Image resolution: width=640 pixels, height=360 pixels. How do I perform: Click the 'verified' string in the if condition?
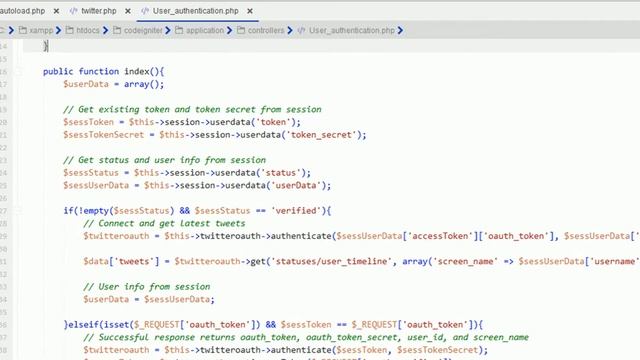point(296,211)
